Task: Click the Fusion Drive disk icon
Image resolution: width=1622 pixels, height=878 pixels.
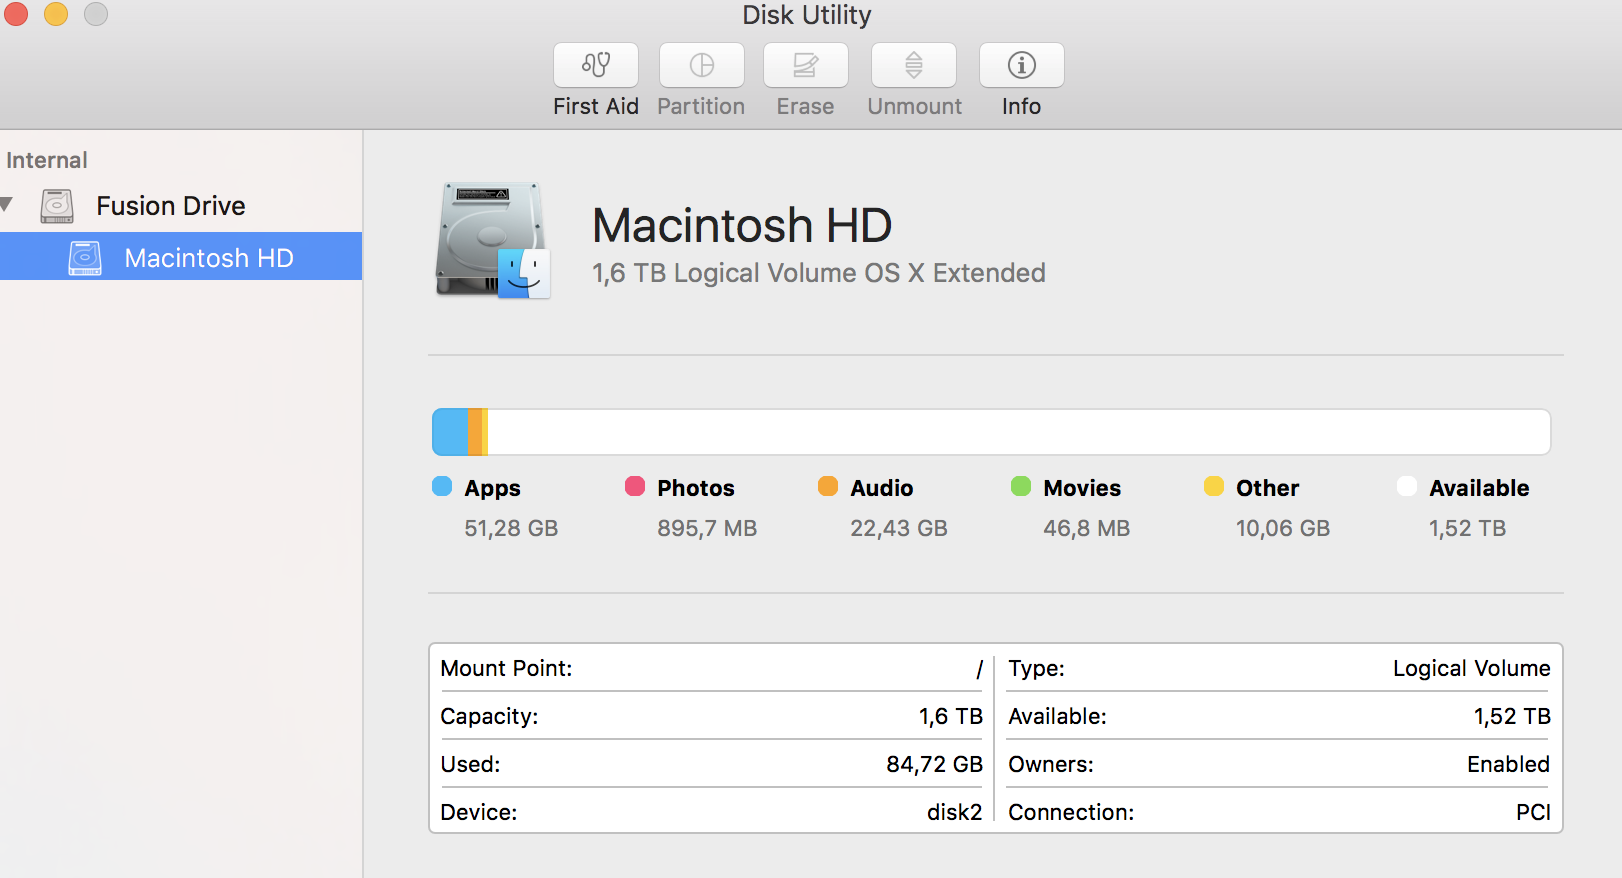Action: pyautogui.click(x=57, y=206)
